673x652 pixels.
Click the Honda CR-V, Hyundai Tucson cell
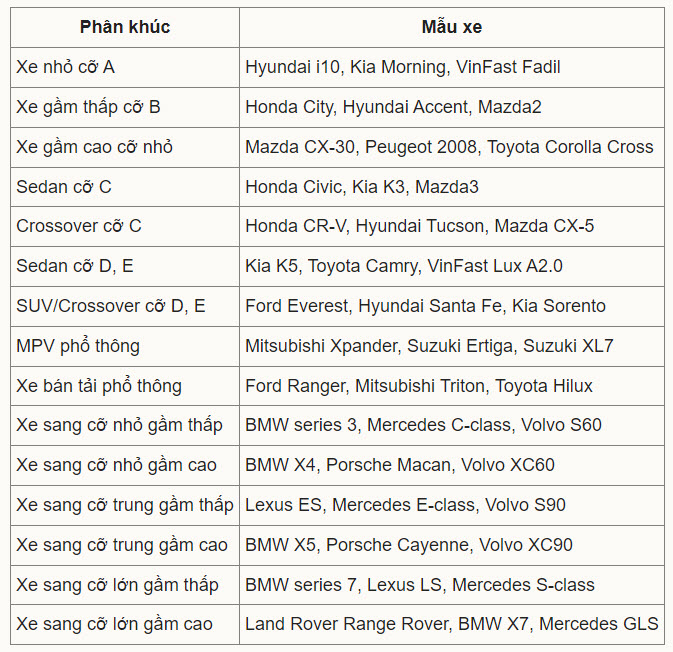[x=419, y=226]
